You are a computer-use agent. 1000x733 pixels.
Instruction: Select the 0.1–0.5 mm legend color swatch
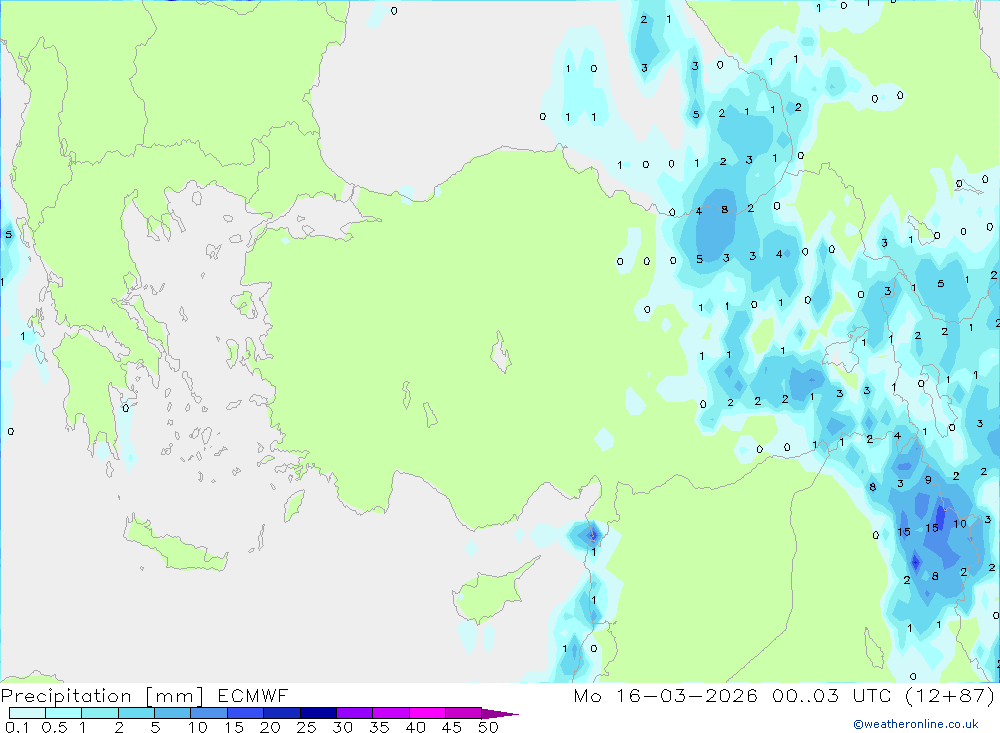point(27,713)
